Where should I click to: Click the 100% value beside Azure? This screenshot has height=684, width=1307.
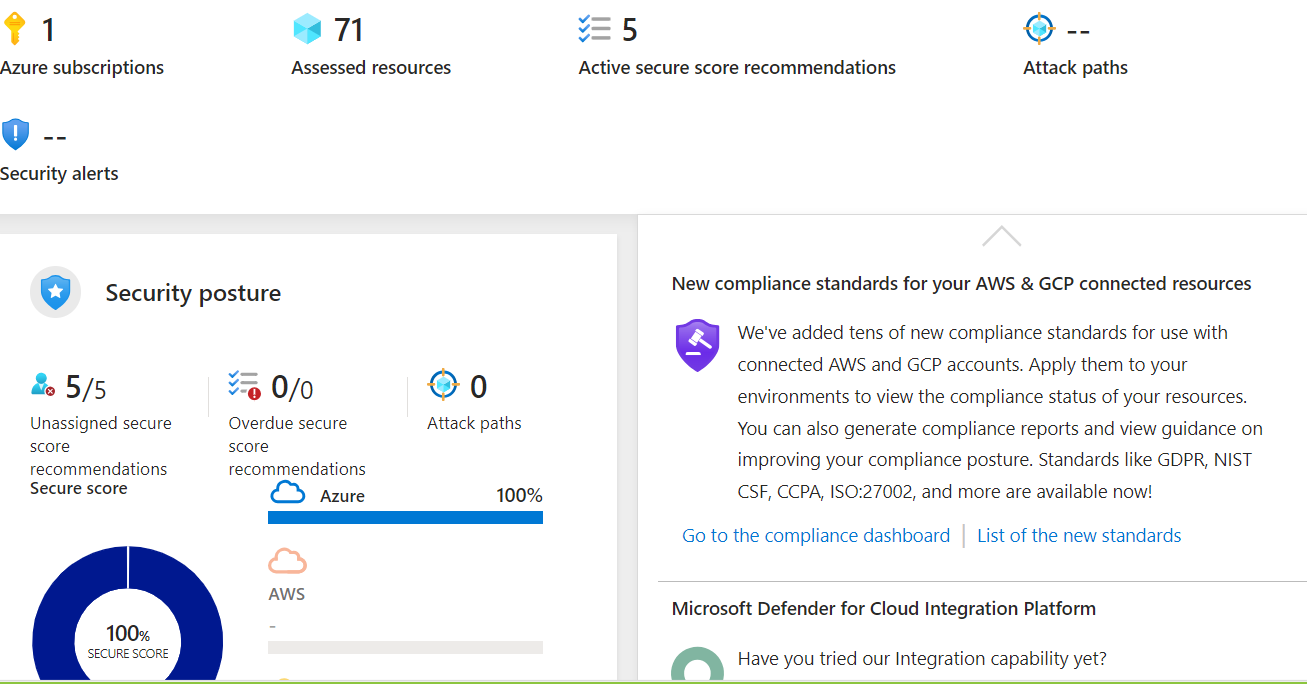[x=519, y=496]
